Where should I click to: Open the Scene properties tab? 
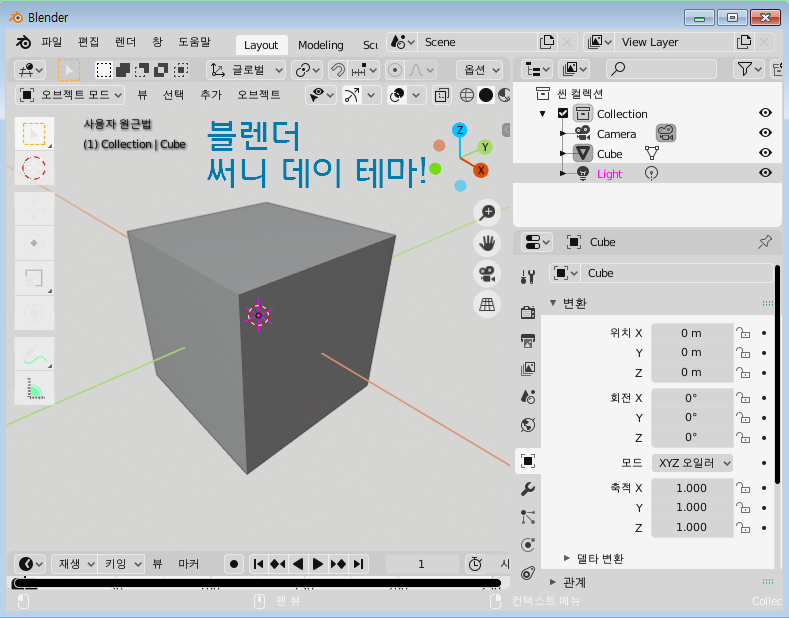click(x=528, y=397)
